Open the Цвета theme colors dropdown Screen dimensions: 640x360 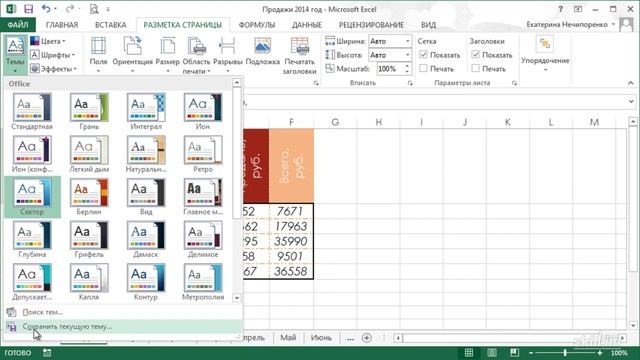[48, 41]
